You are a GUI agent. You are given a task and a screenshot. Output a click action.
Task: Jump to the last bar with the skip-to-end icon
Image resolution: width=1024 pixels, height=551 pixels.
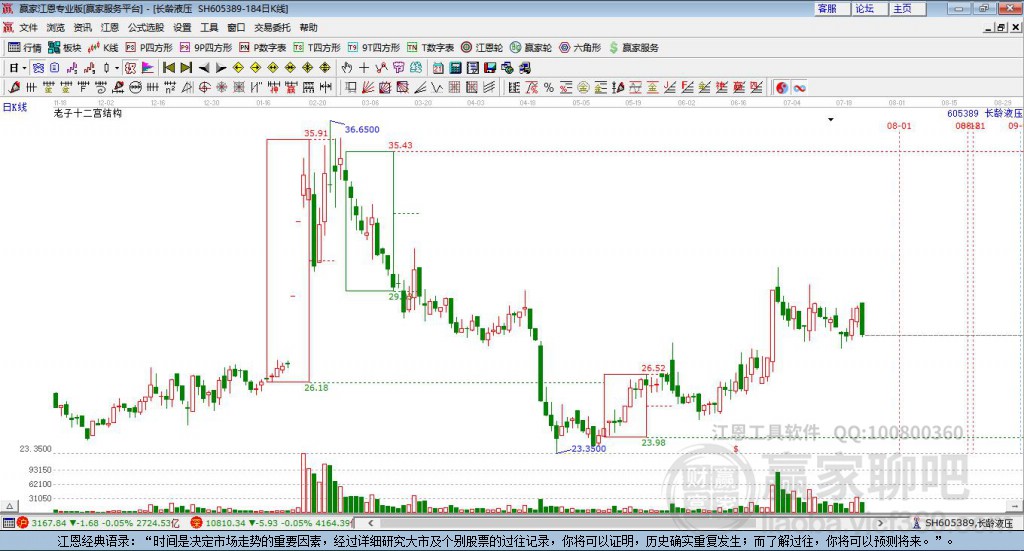pos(186,68)
